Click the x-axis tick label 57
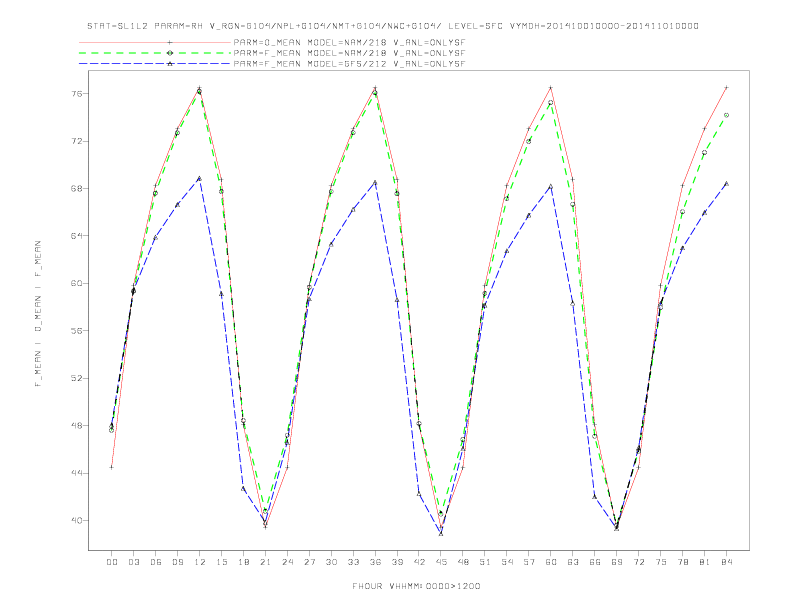 tap(529, 562)
